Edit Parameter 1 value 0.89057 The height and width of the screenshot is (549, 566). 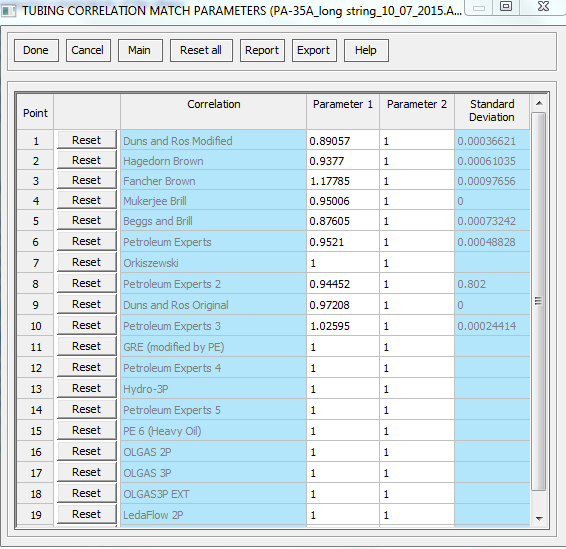(x=343, y=141)
